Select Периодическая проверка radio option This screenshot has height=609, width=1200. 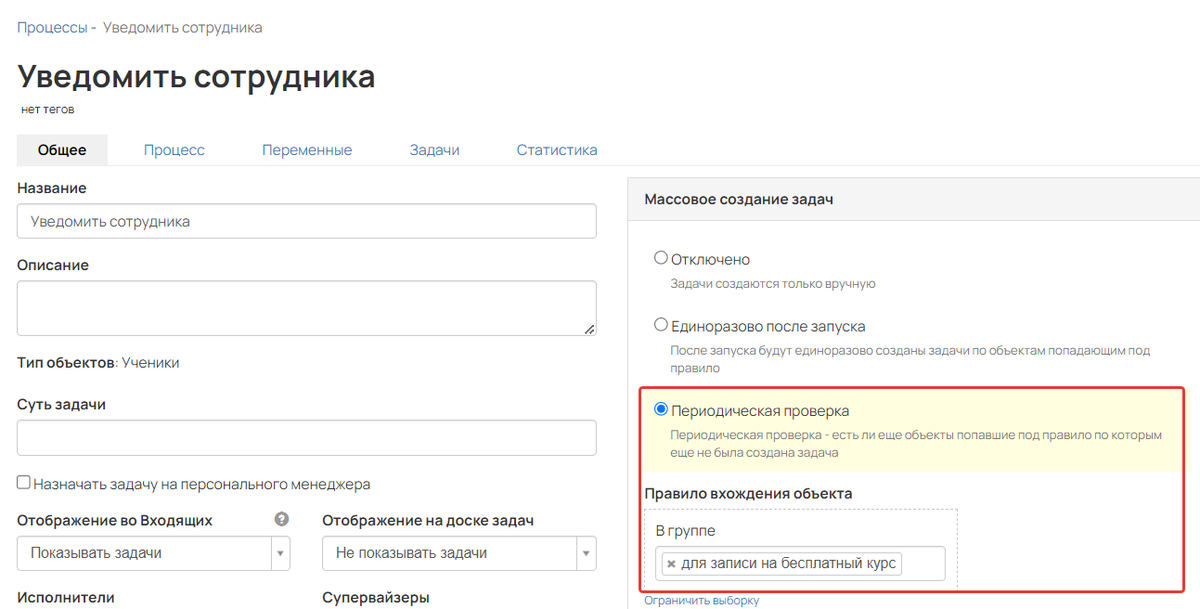pos(660,409)
